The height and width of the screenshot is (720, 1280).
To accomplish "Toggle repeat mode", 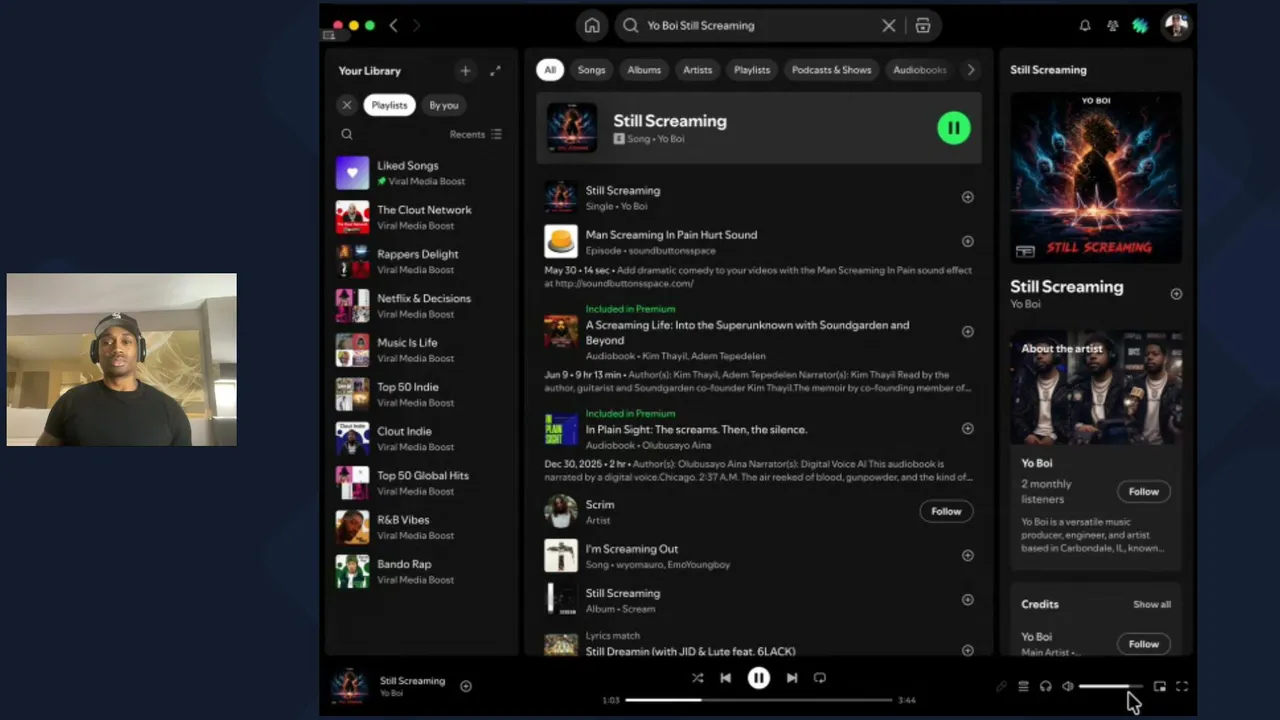I will (820, 678).
